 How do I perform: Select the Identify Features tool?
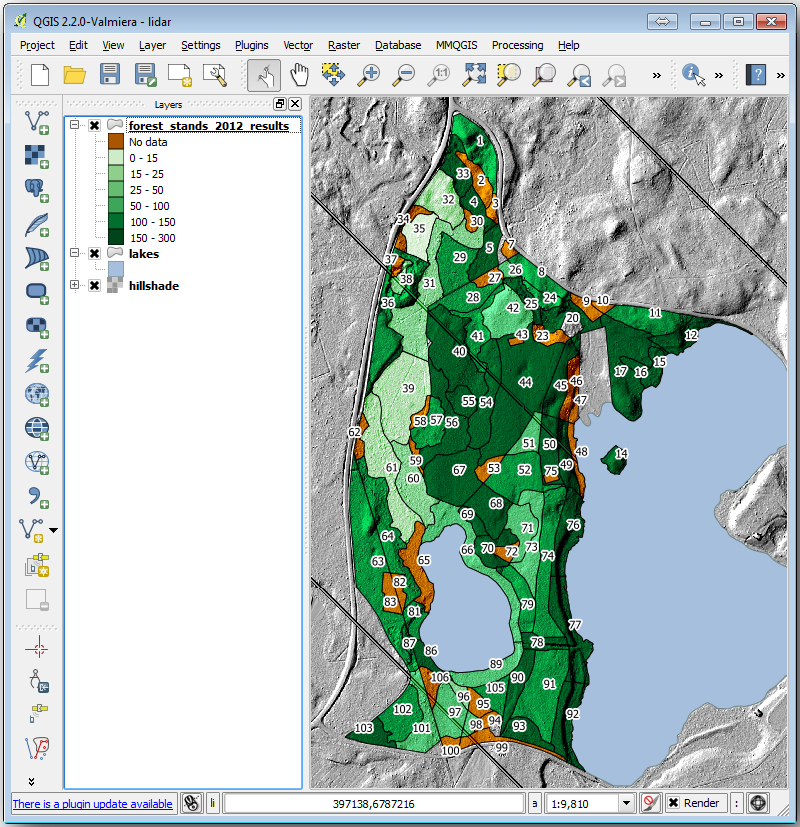tap(694, 75)
